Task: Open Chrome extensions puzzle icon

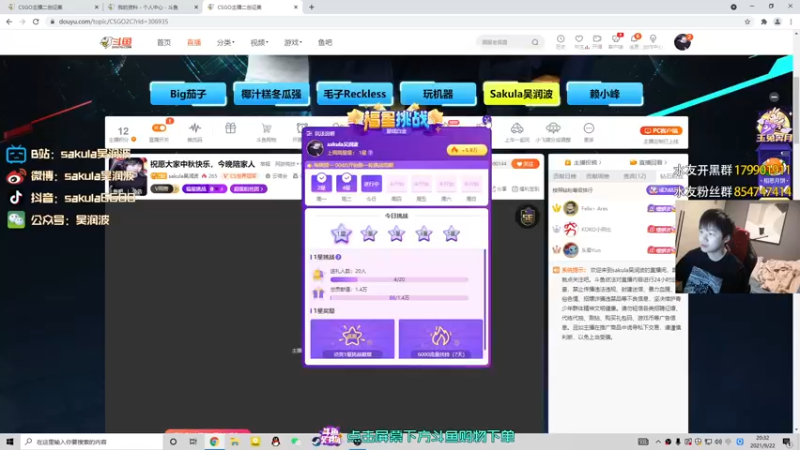Action: [x=764, y=21]
